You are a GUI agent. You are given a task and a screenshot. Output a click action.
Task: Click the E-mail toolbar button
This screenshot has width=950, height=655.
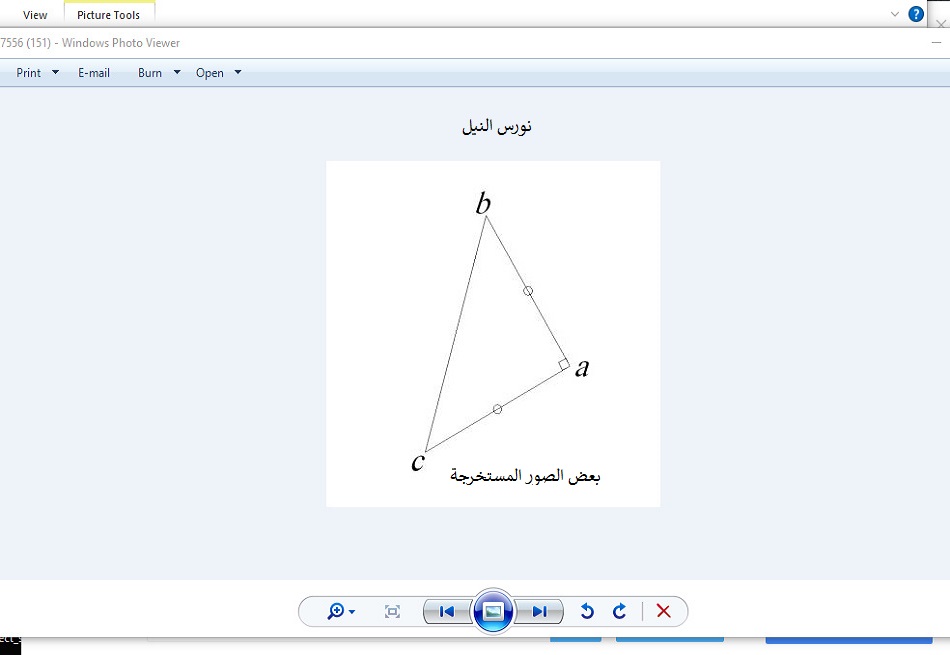[x=94, y=73]
